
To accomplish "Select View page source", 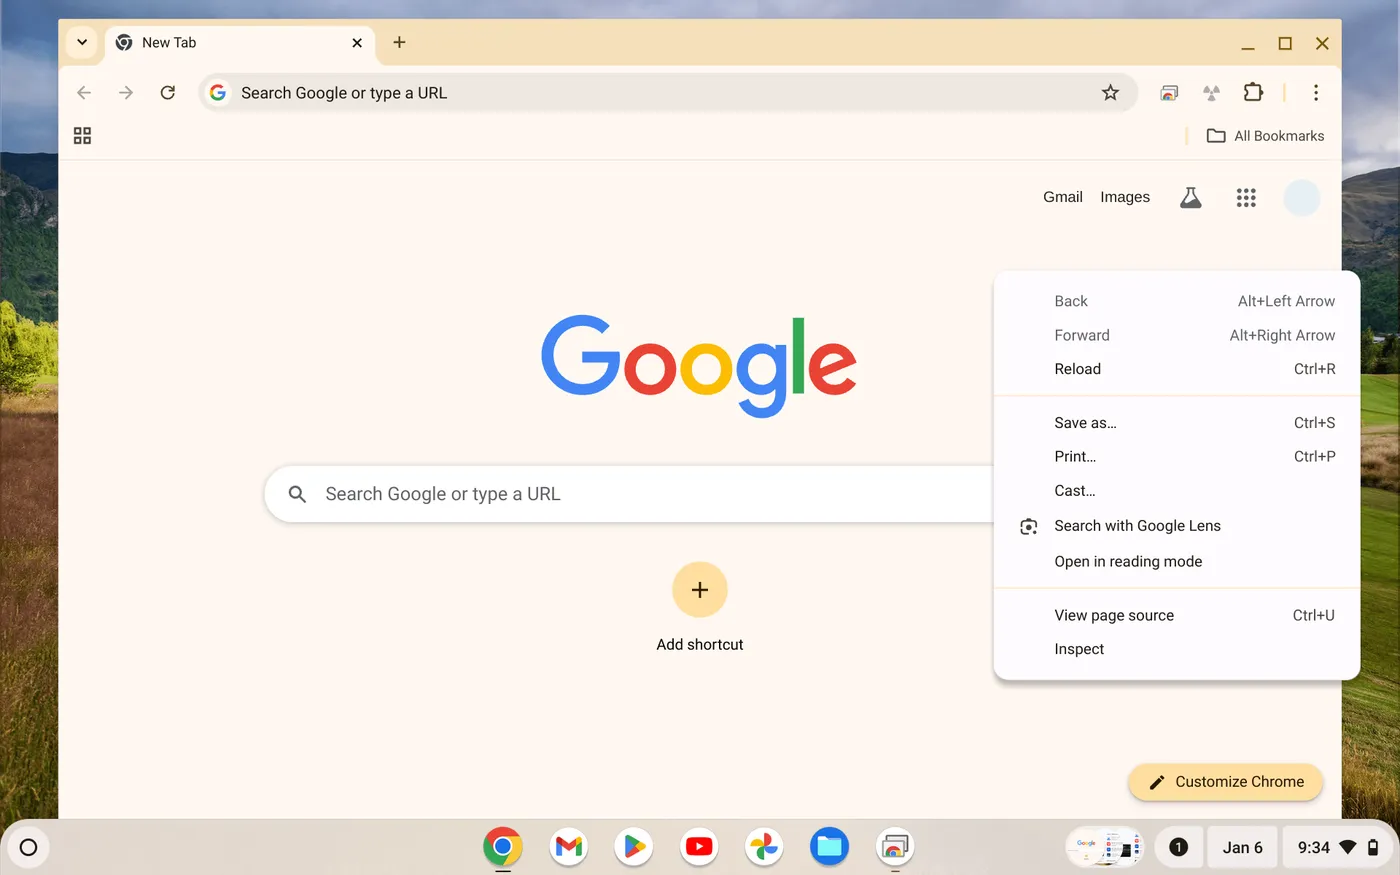I will pyautogui.click(x=1177, y=615).
